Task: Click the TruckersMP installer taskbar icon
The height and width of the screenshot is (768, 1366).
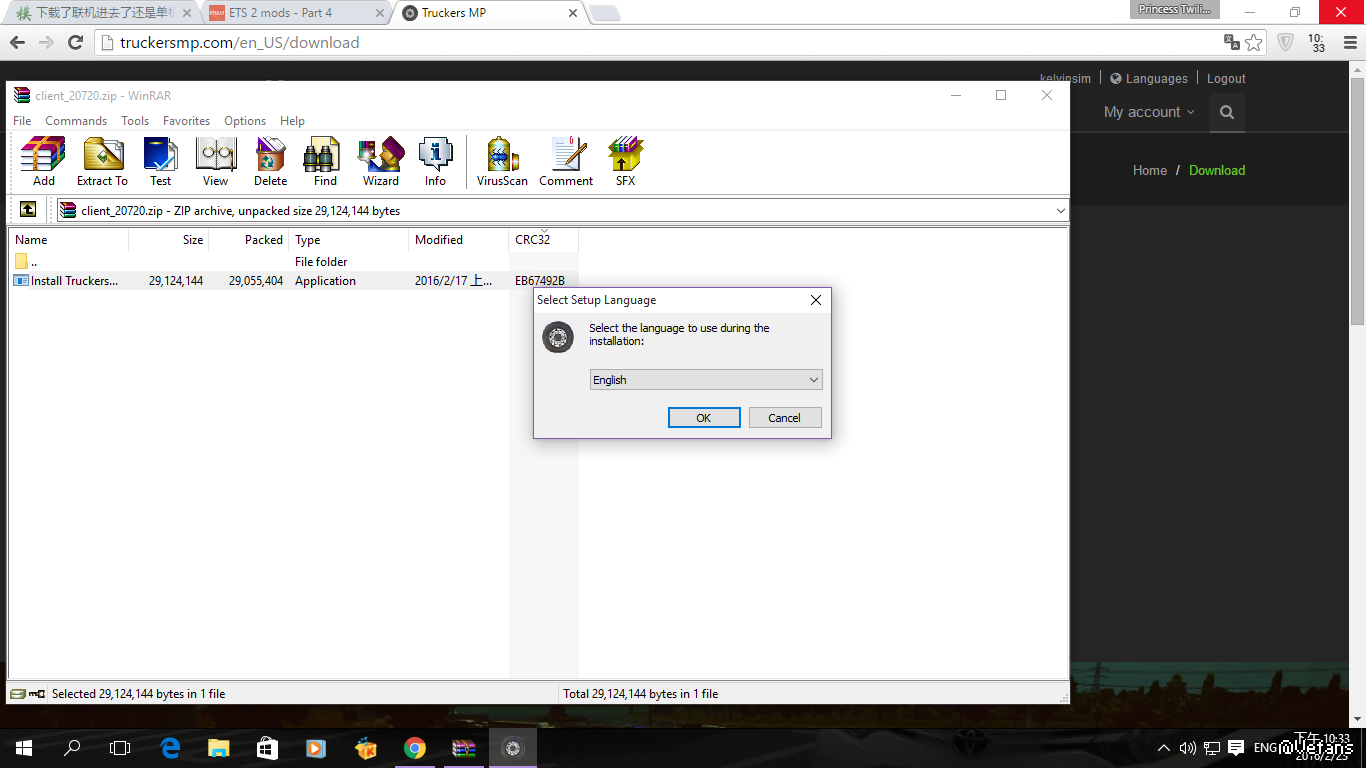Action: [x=512, y=747]
